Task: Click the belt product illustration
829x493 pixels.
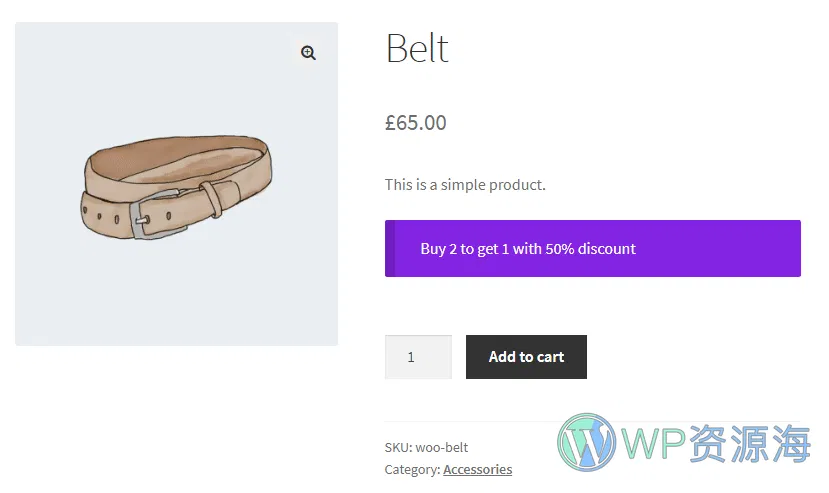Action: [177, 185]
